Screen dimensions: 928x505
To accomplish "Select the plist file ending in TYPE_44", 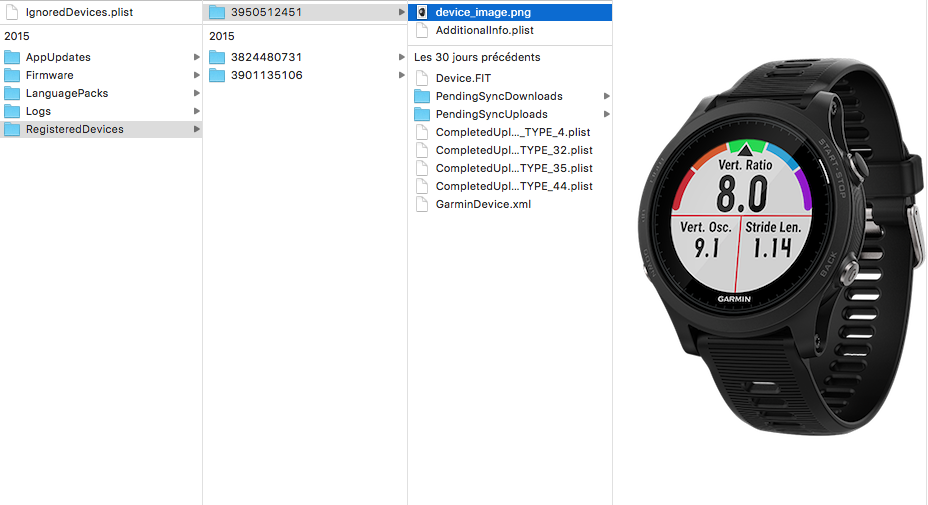I will [514, 186].
